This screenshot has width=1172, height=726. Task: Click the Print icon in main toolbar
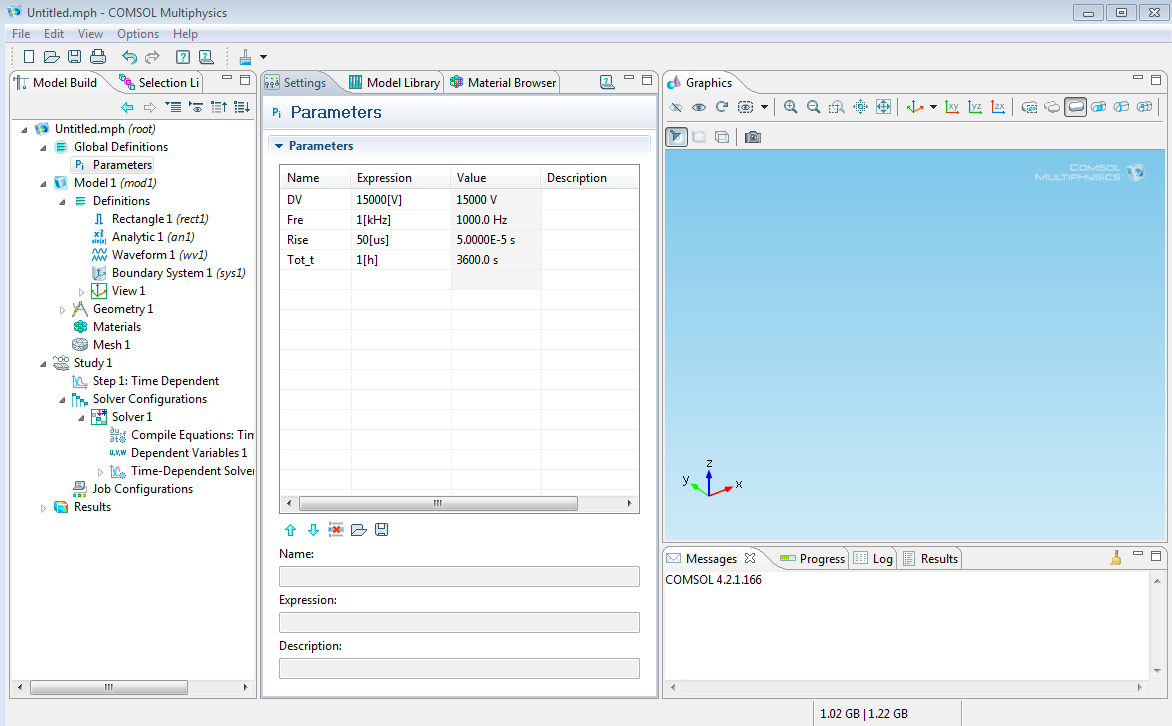point(98,57)
